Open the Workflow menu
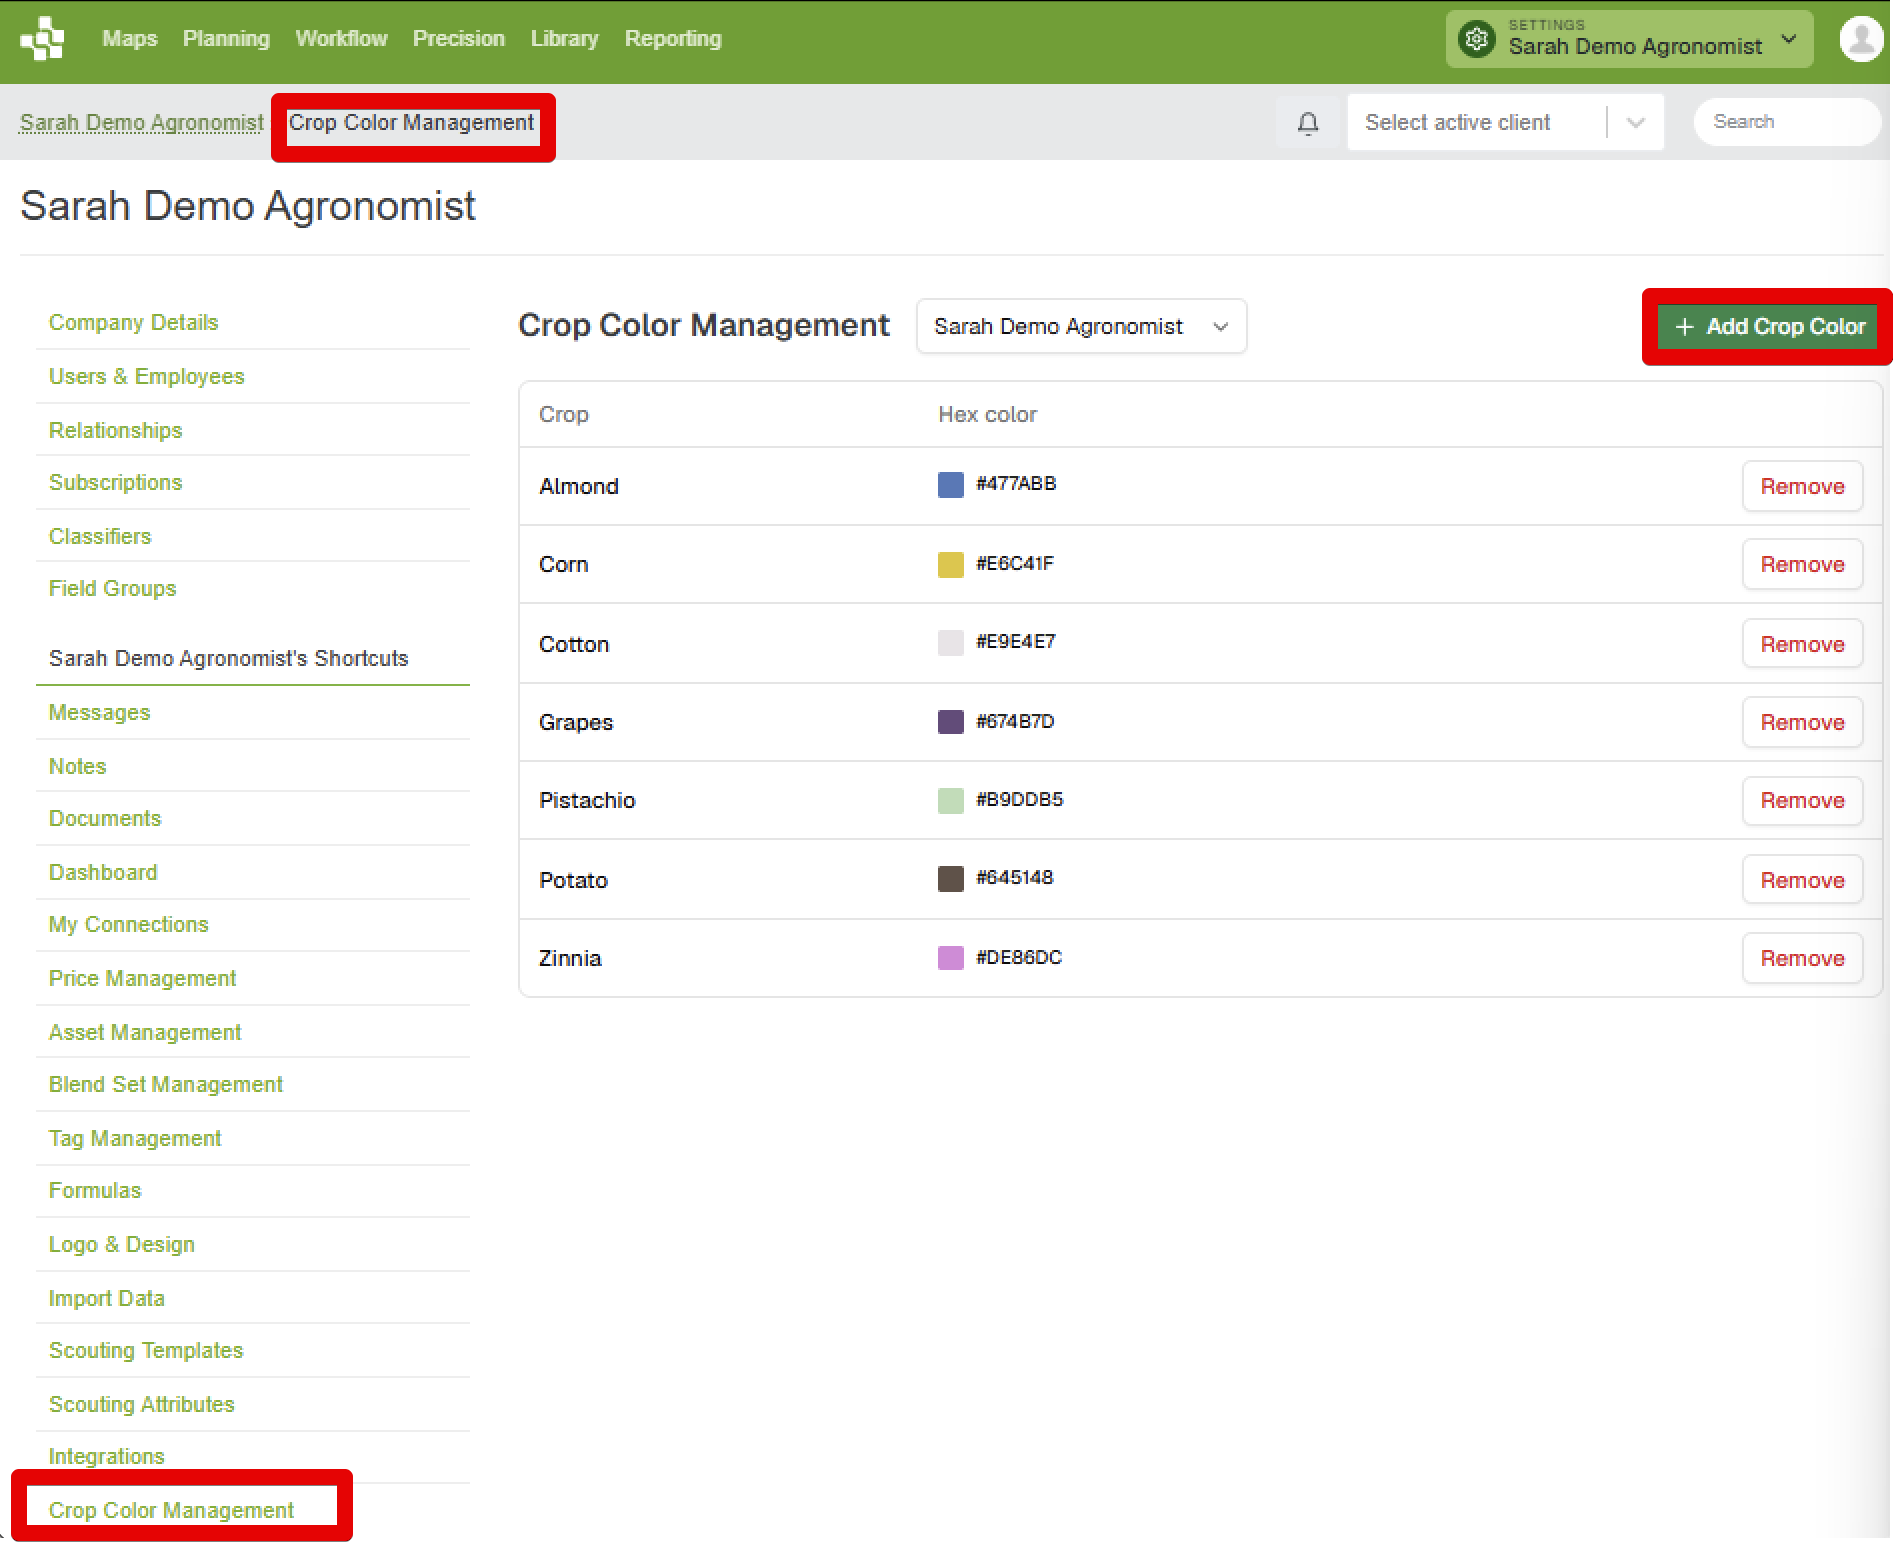Viewport: 1897px width, 1545px height. 341,39
